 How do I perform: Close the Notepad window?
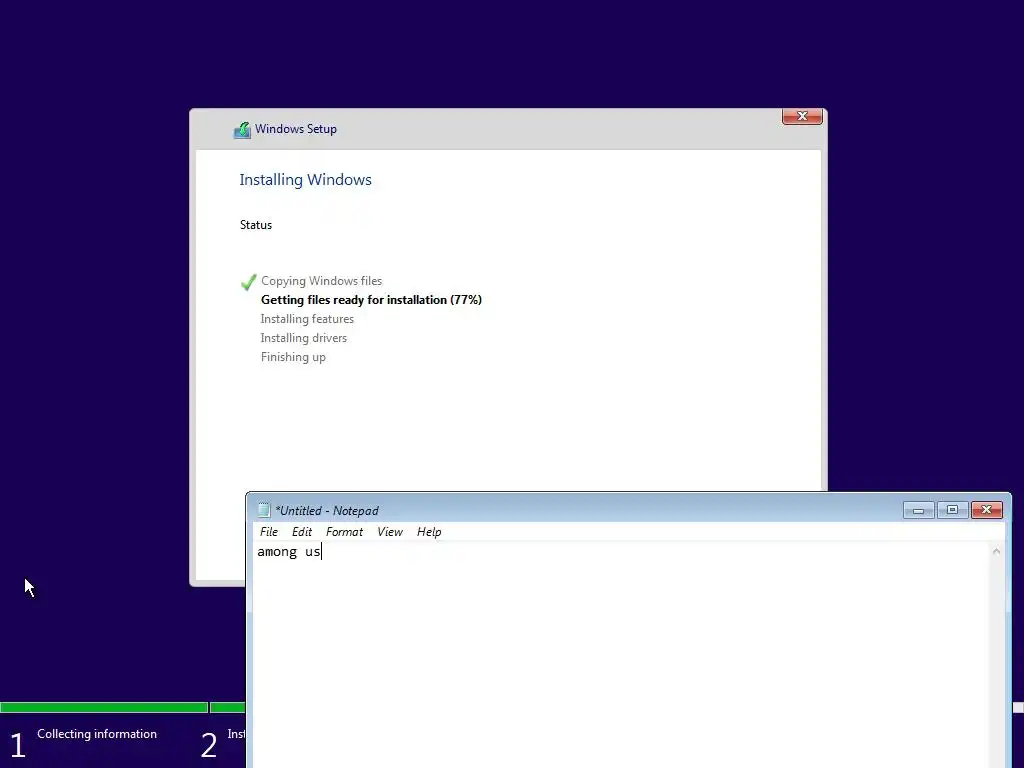987,510
